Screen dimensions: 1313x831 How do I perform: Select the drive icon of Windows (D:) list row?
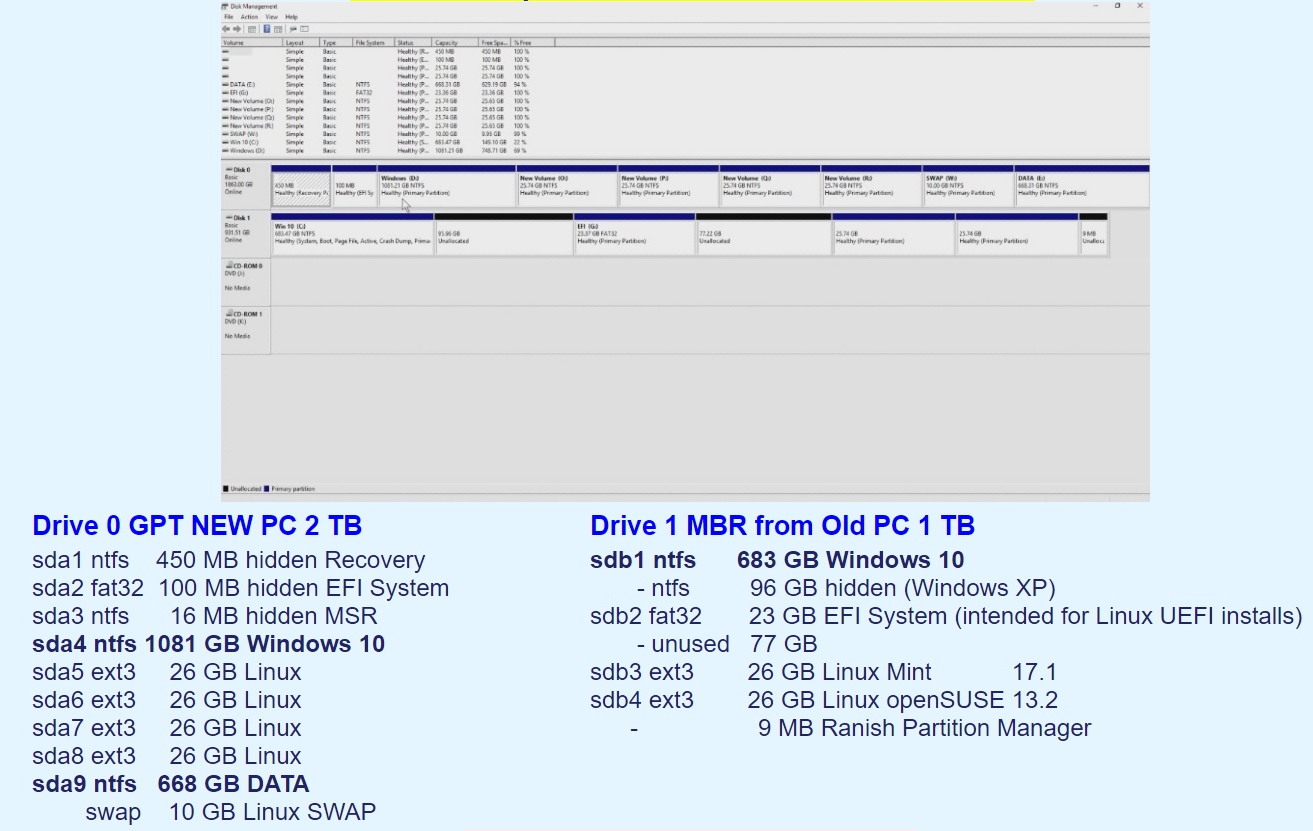point(225,151)
